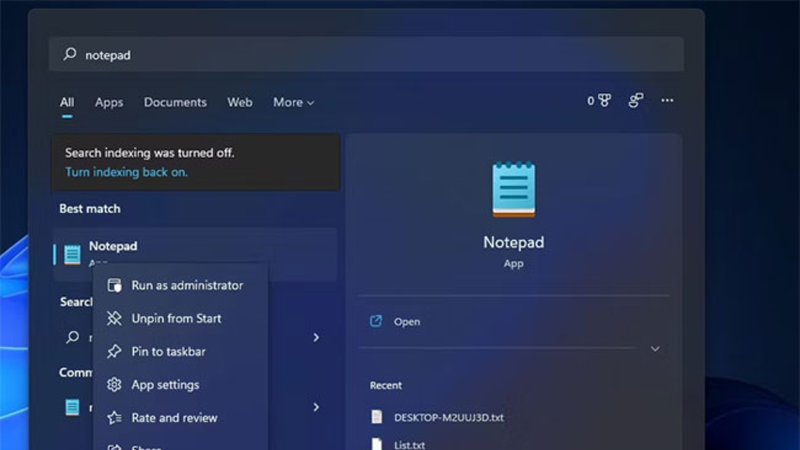This screenshot has height=450, width=800.
Task: Choose Pin to taskbar from context menu
Action: pyautogui.click(x=168, y=352)
